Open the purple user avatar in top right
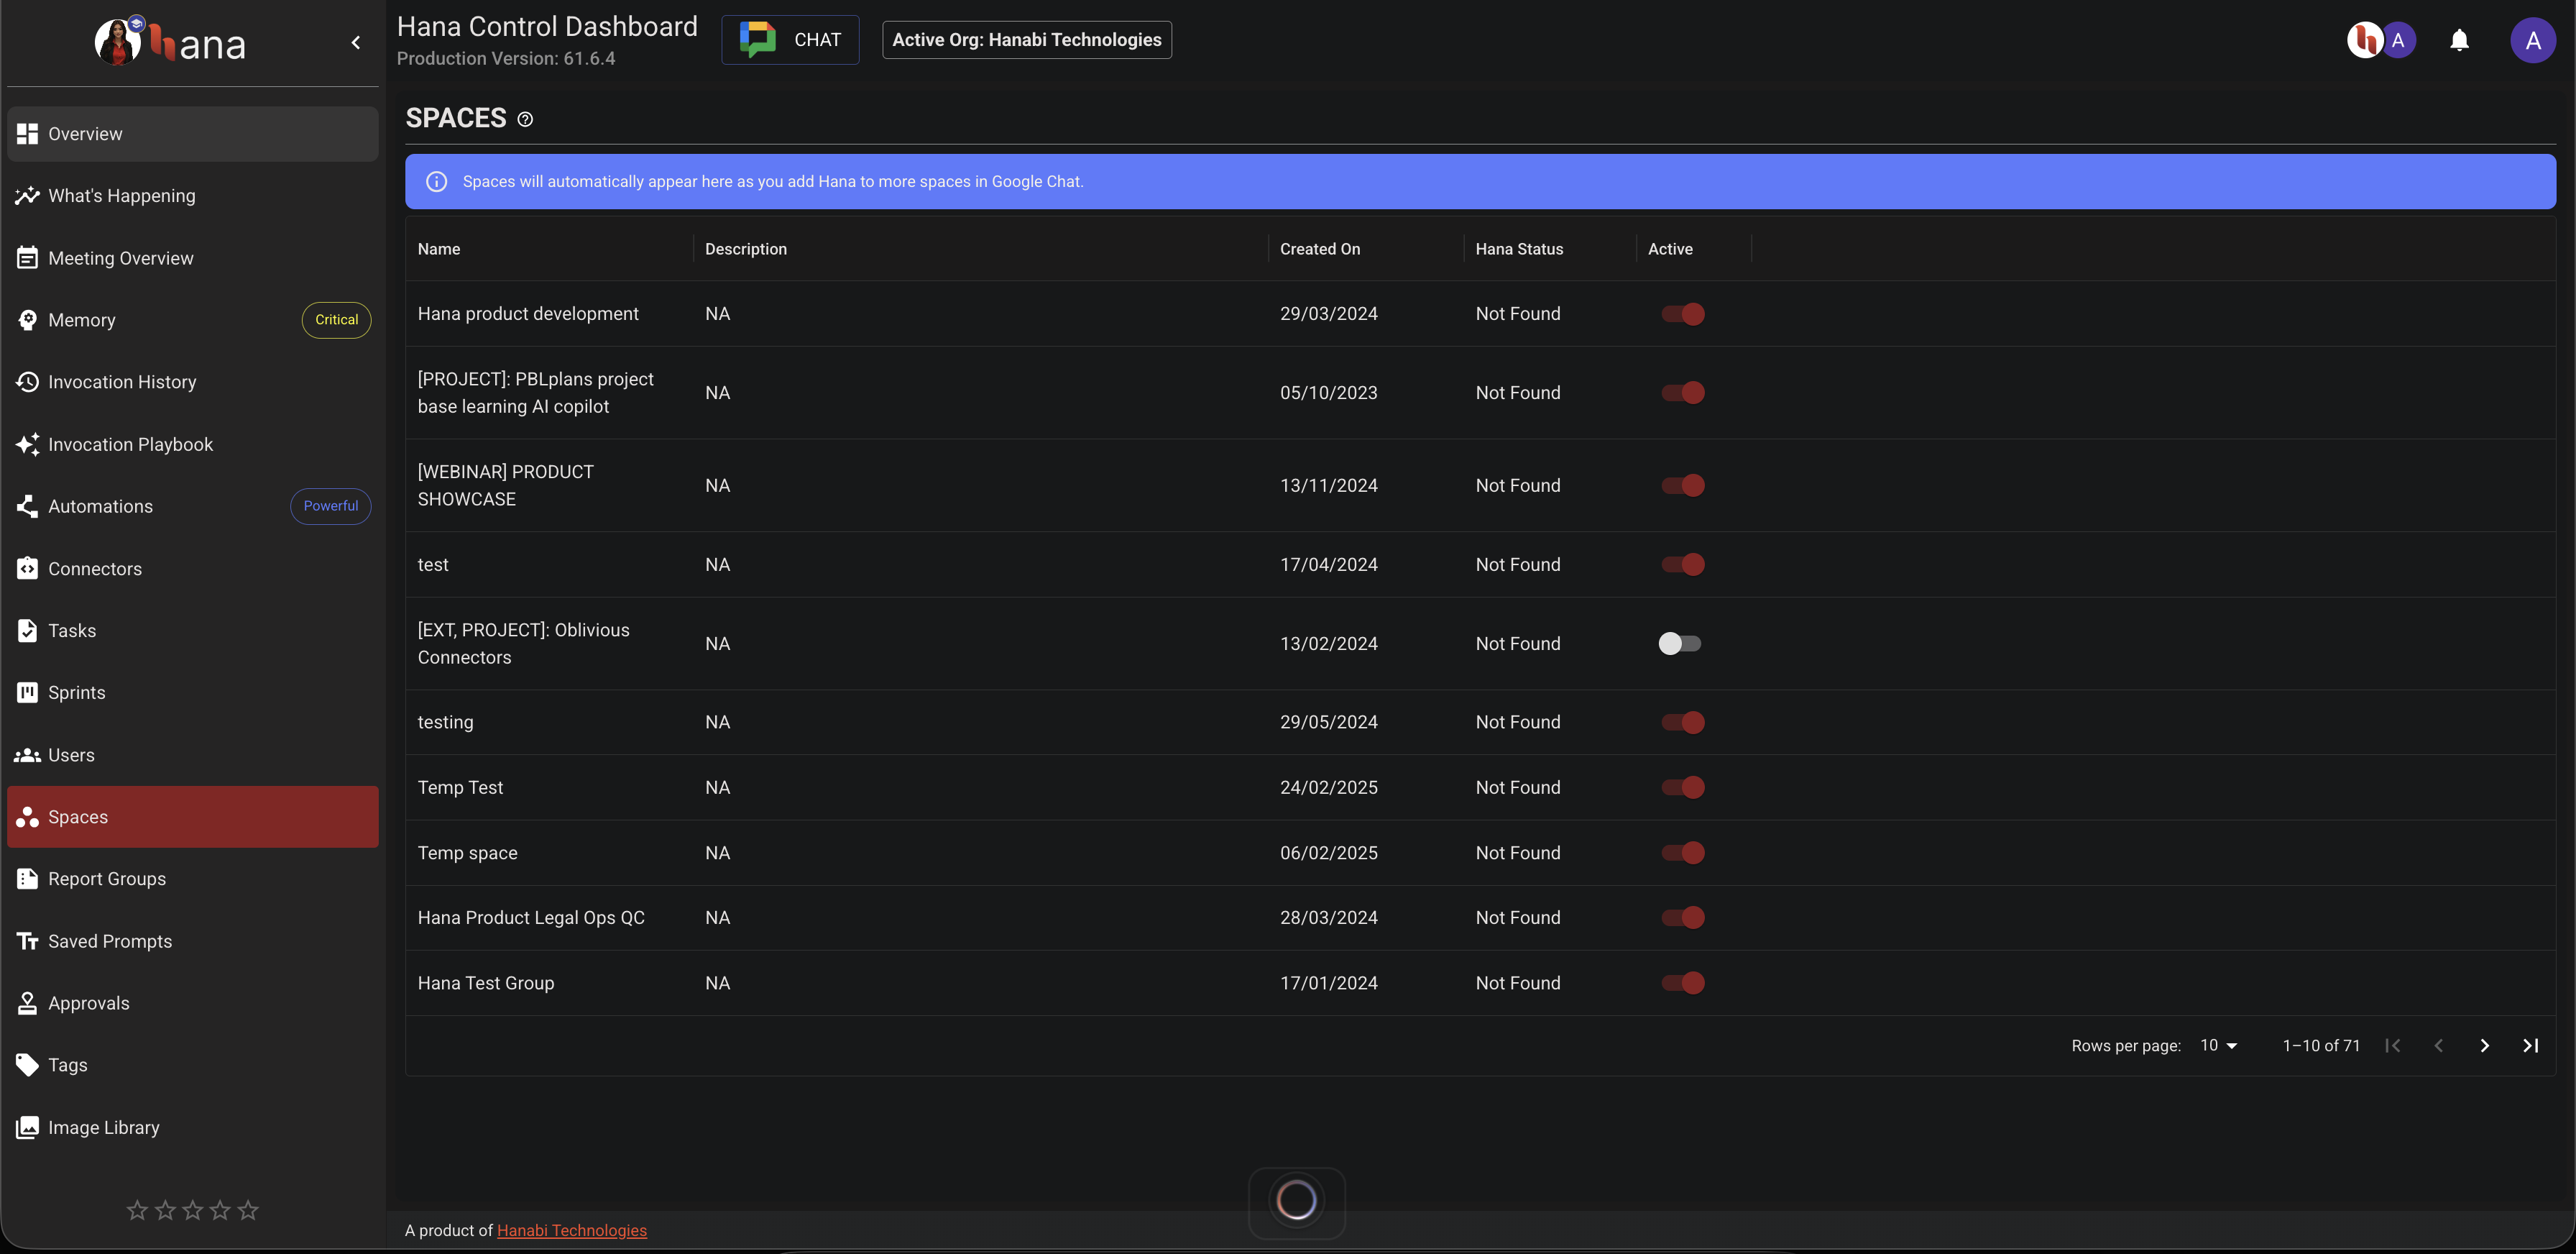The image size is (2576, 1254). tap(2532, 40)
